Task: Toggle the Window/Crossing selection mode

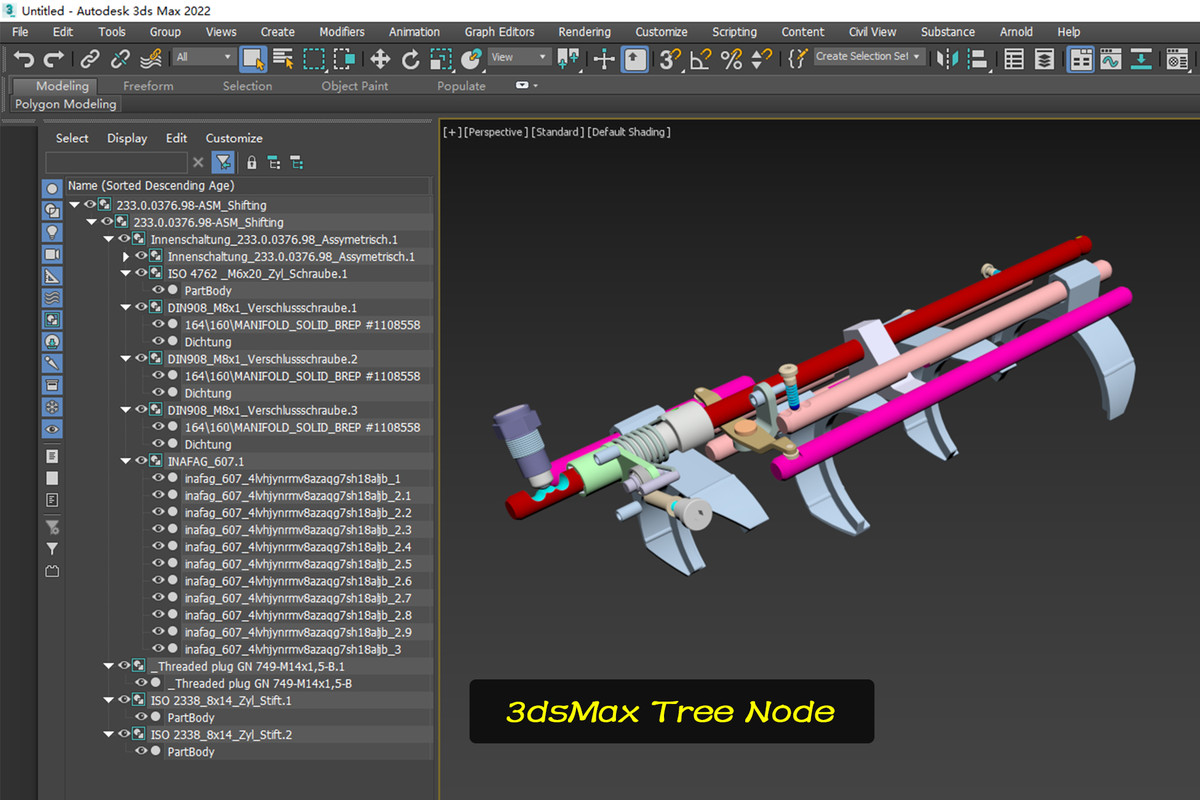Action: pyautogui.click(x=344, y=59)
